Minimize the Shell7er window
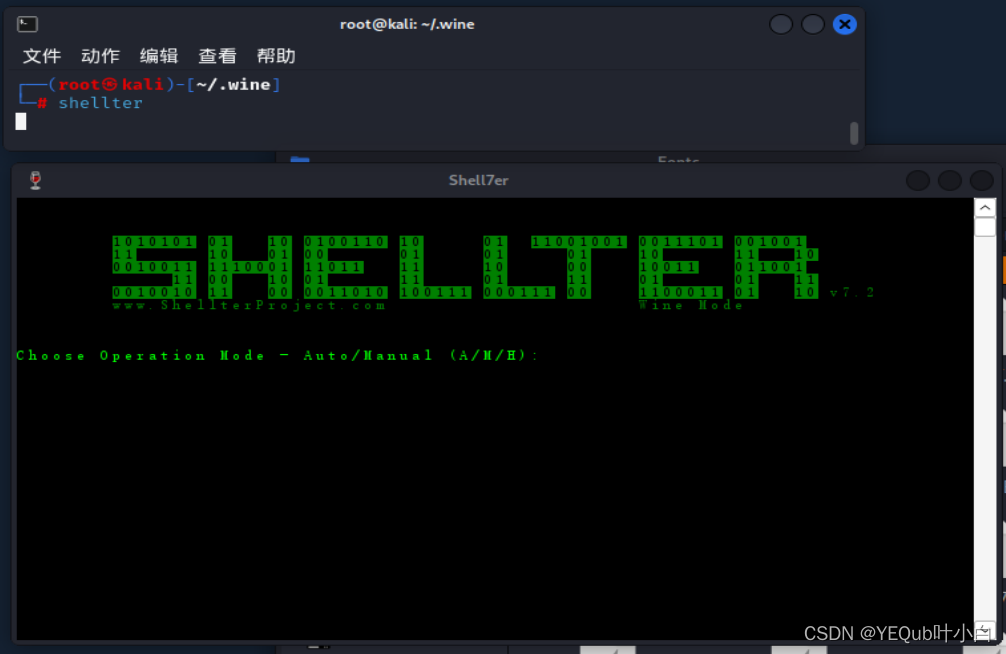Screen dimensions: 1006x654 click(x=917, y=180)
